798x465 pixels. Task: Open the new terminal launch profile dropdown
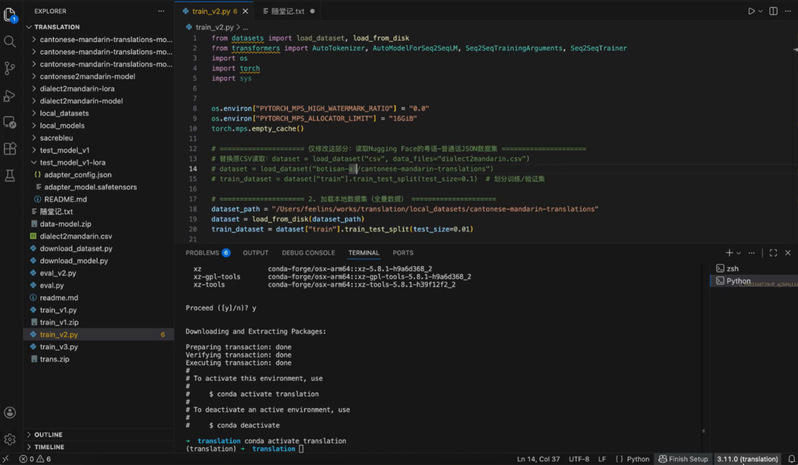pos(741,253)
